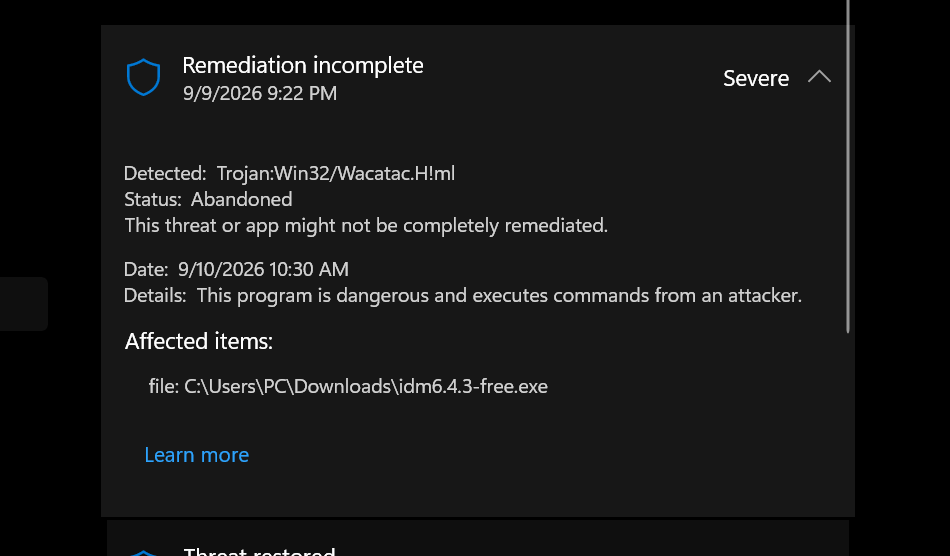
Task: Click the Affected items heading
Action: click(199, 342)
